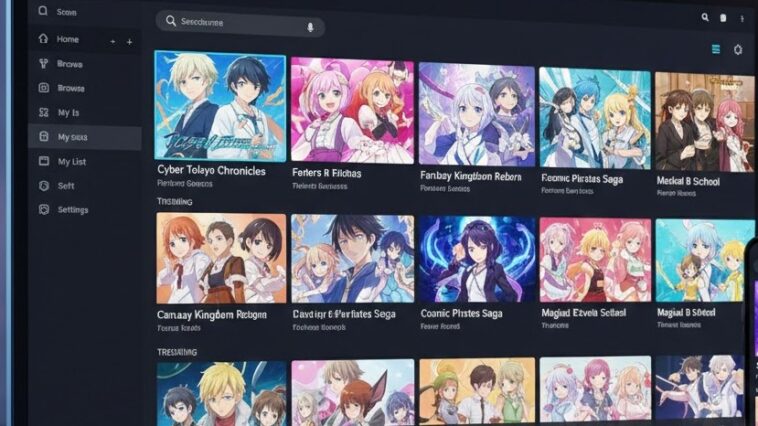The image size is (758, 426).
Task: Open the vertical more-options menu in top right
Action: (x=742, y=17)
